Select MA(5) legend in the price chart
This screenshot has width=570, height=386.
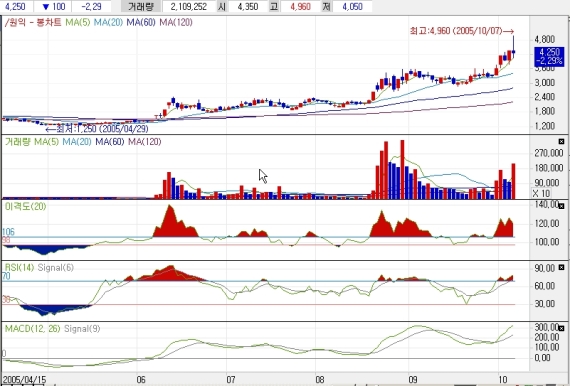[x=77, y=23]
